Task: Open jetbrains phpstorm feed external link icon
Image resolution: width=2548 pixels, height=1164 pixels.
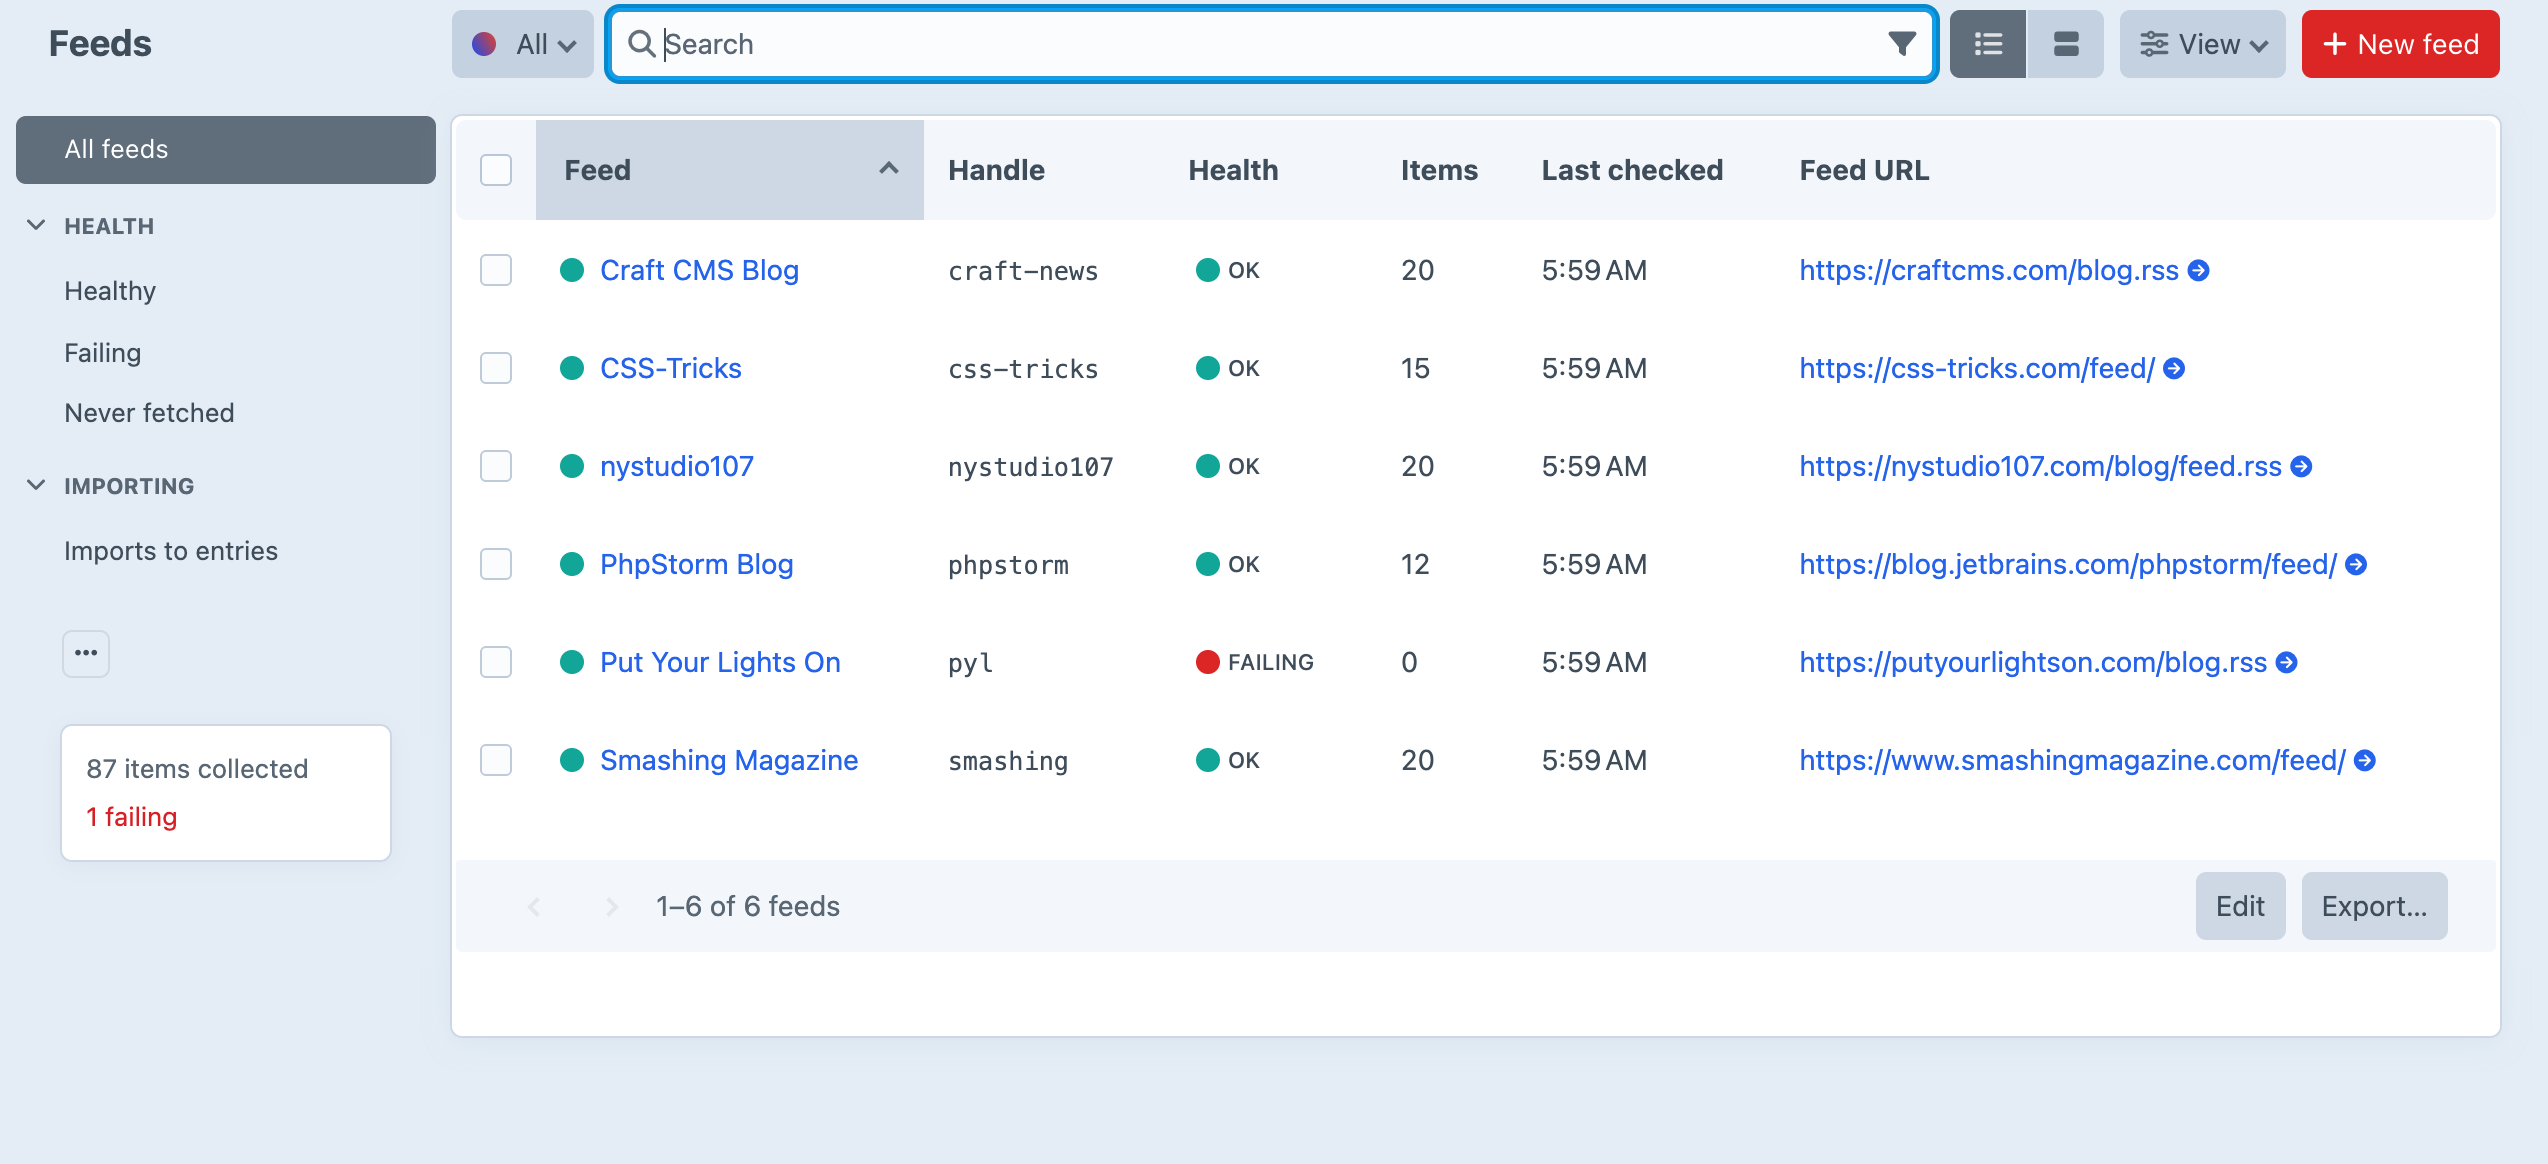Action: pyautogui.click(x=2356, y=565)
